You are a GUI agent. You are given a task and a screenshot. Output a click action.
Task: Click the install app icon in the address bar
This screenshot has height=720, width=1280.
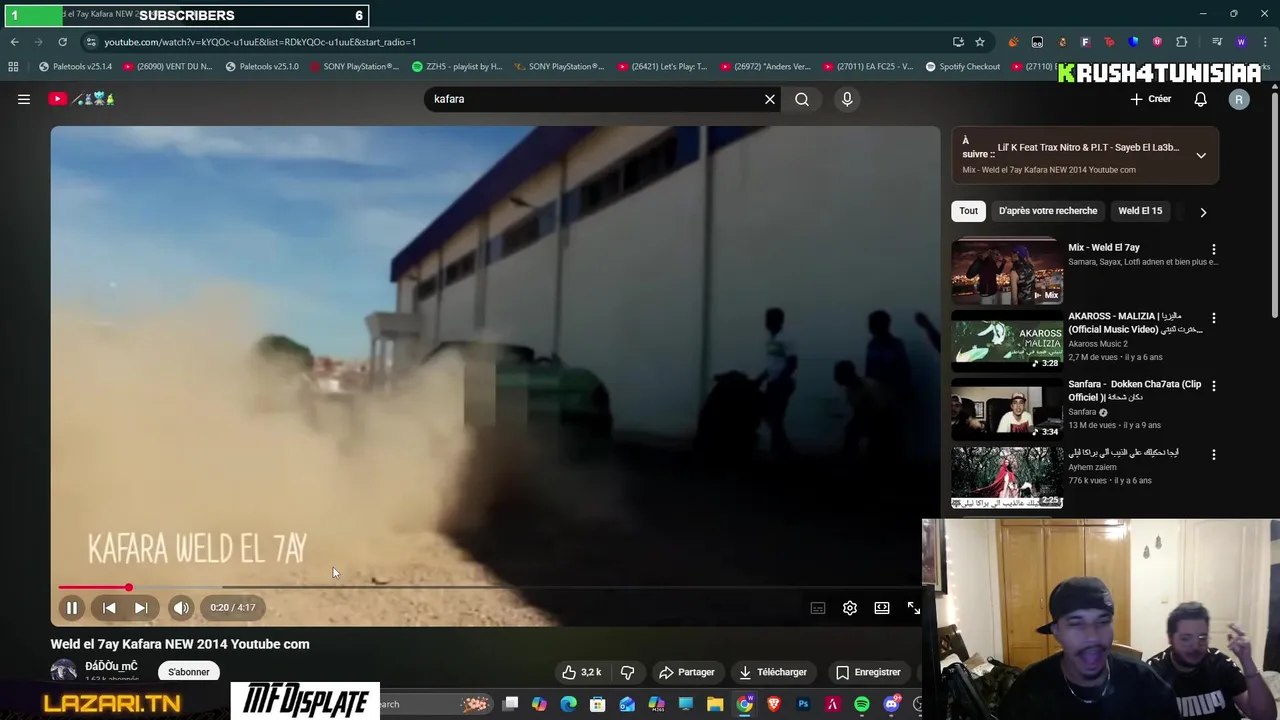coord(958,42)
